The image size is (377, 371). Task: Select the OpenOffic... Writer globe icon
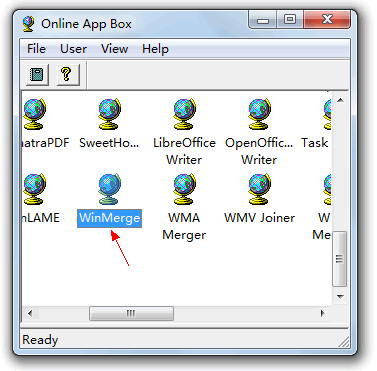[x=259, y=114]
